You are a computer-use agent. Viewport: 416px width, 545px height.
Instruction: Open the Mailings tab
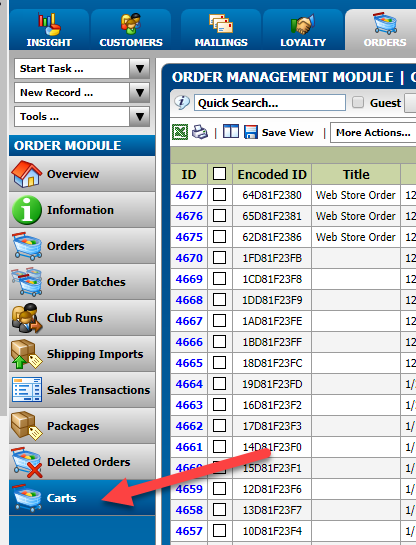(x=221, y=30)
